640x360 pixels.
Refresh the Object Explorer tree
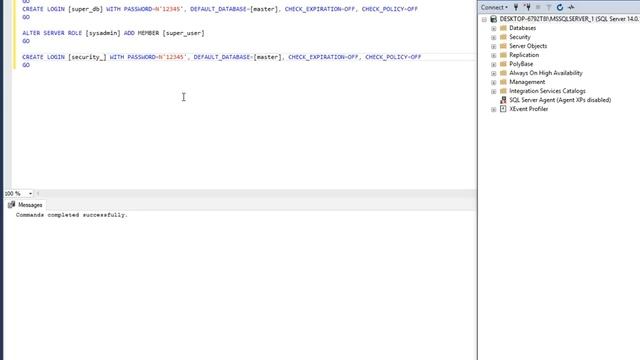tap(560, 7)
